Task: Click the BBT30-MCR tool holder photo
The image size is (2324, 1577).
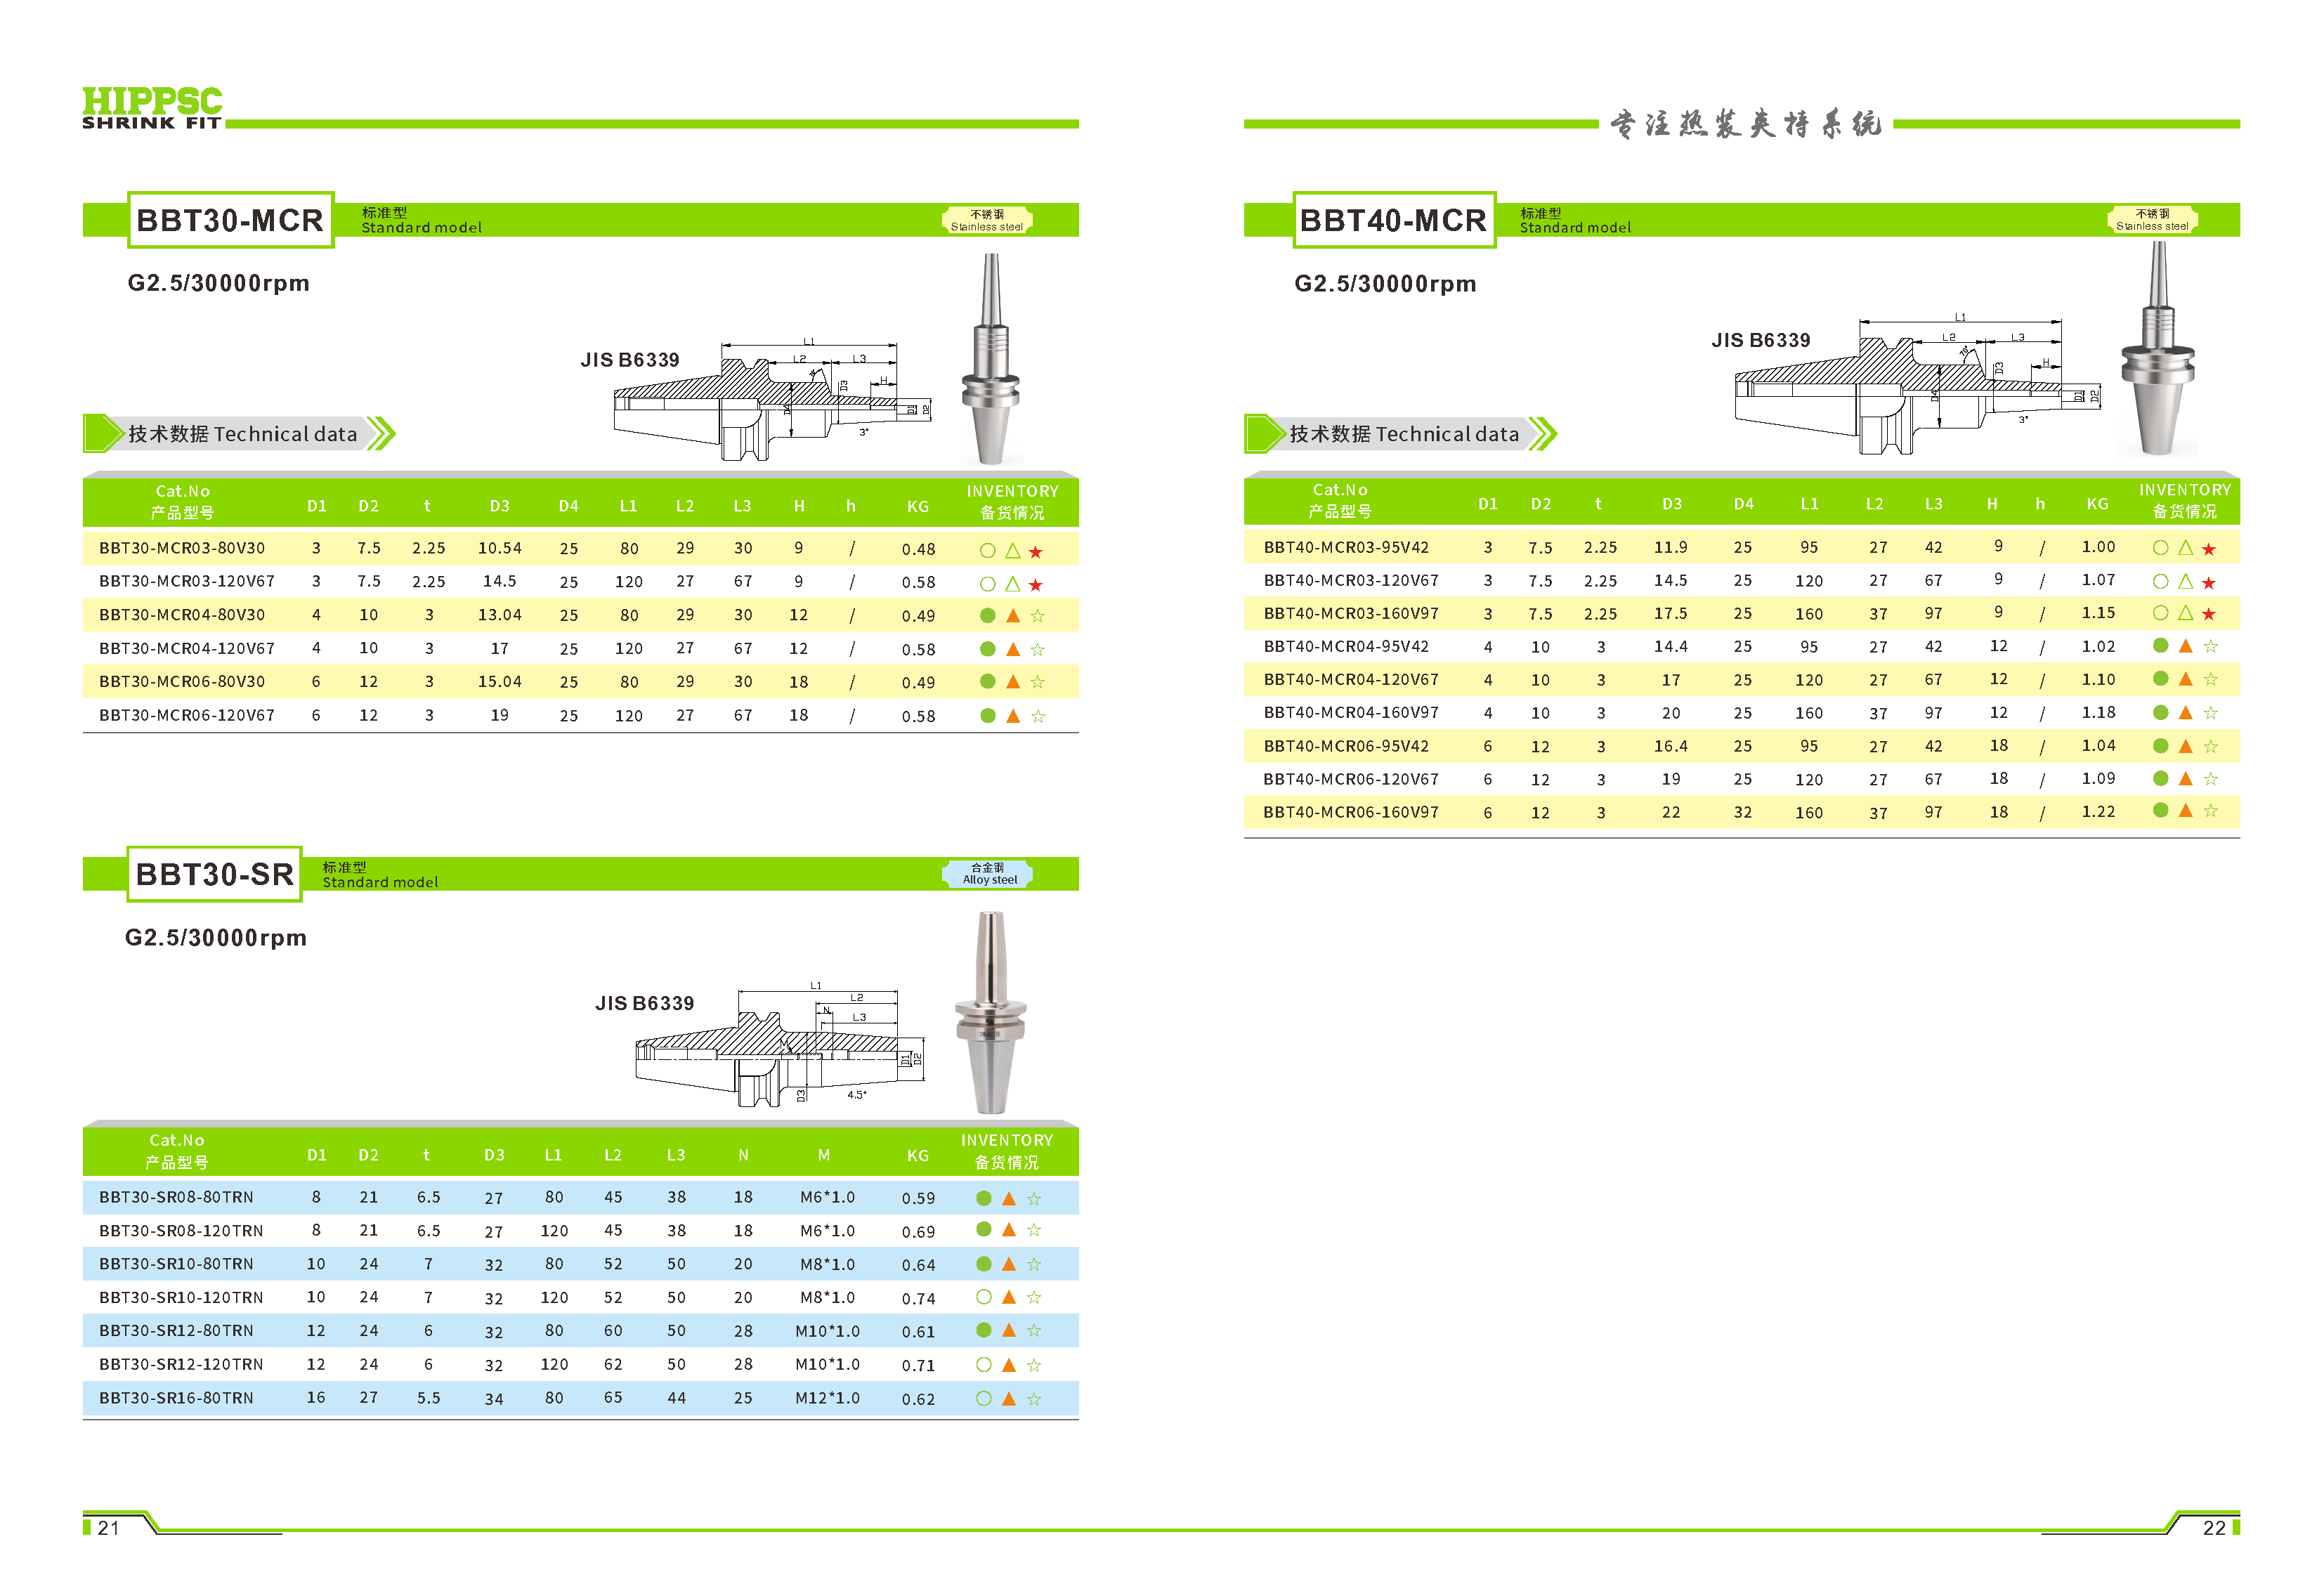Action: coord(990,360)
